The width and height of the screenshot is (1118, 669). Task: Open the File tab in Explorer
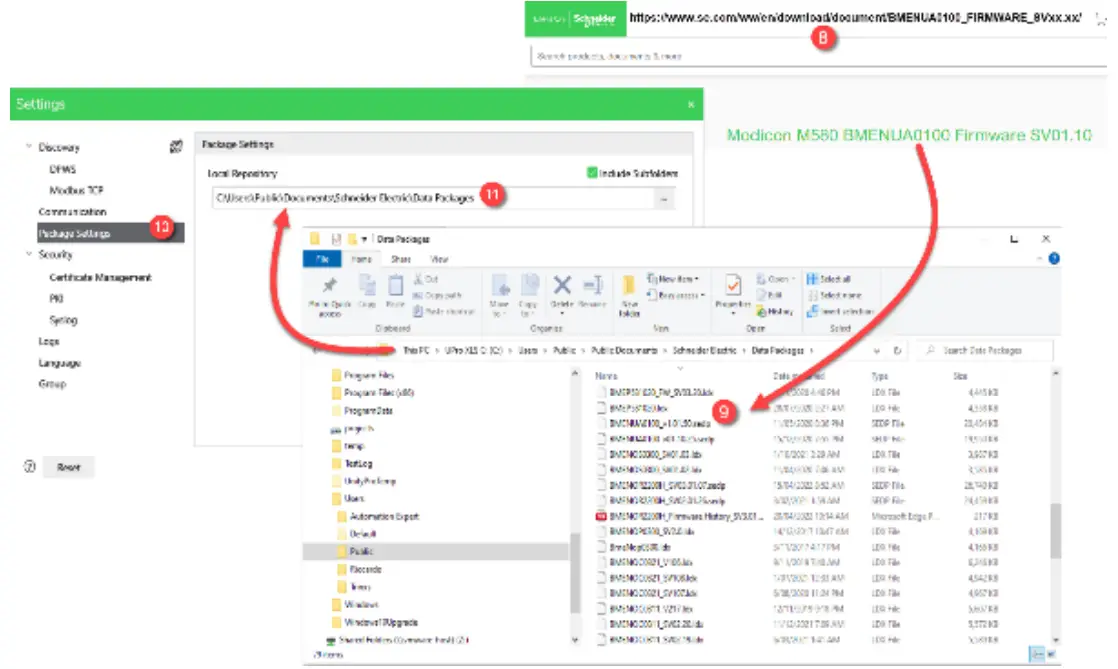(x=322, y=259)
